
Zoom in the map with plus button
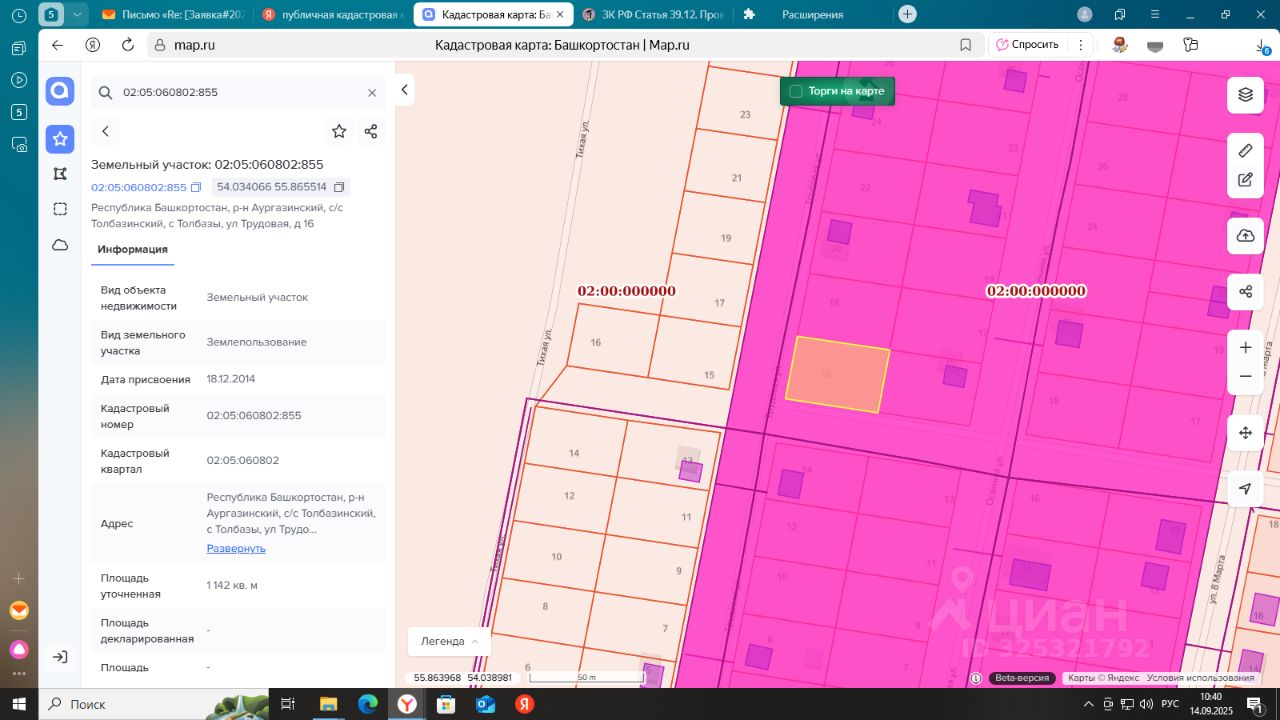(x=1245, y=348)
